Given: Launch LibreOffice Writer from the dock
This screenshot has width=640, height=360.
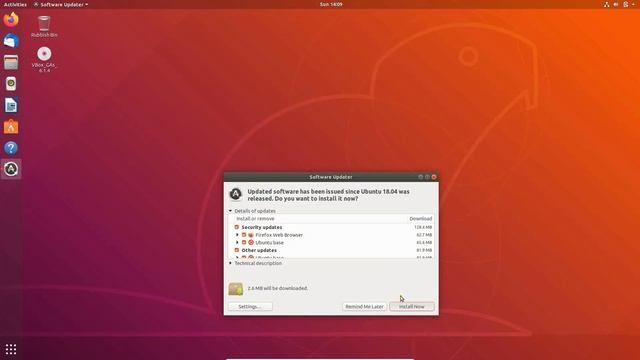Looking at the screenshot, I should 11,105.
